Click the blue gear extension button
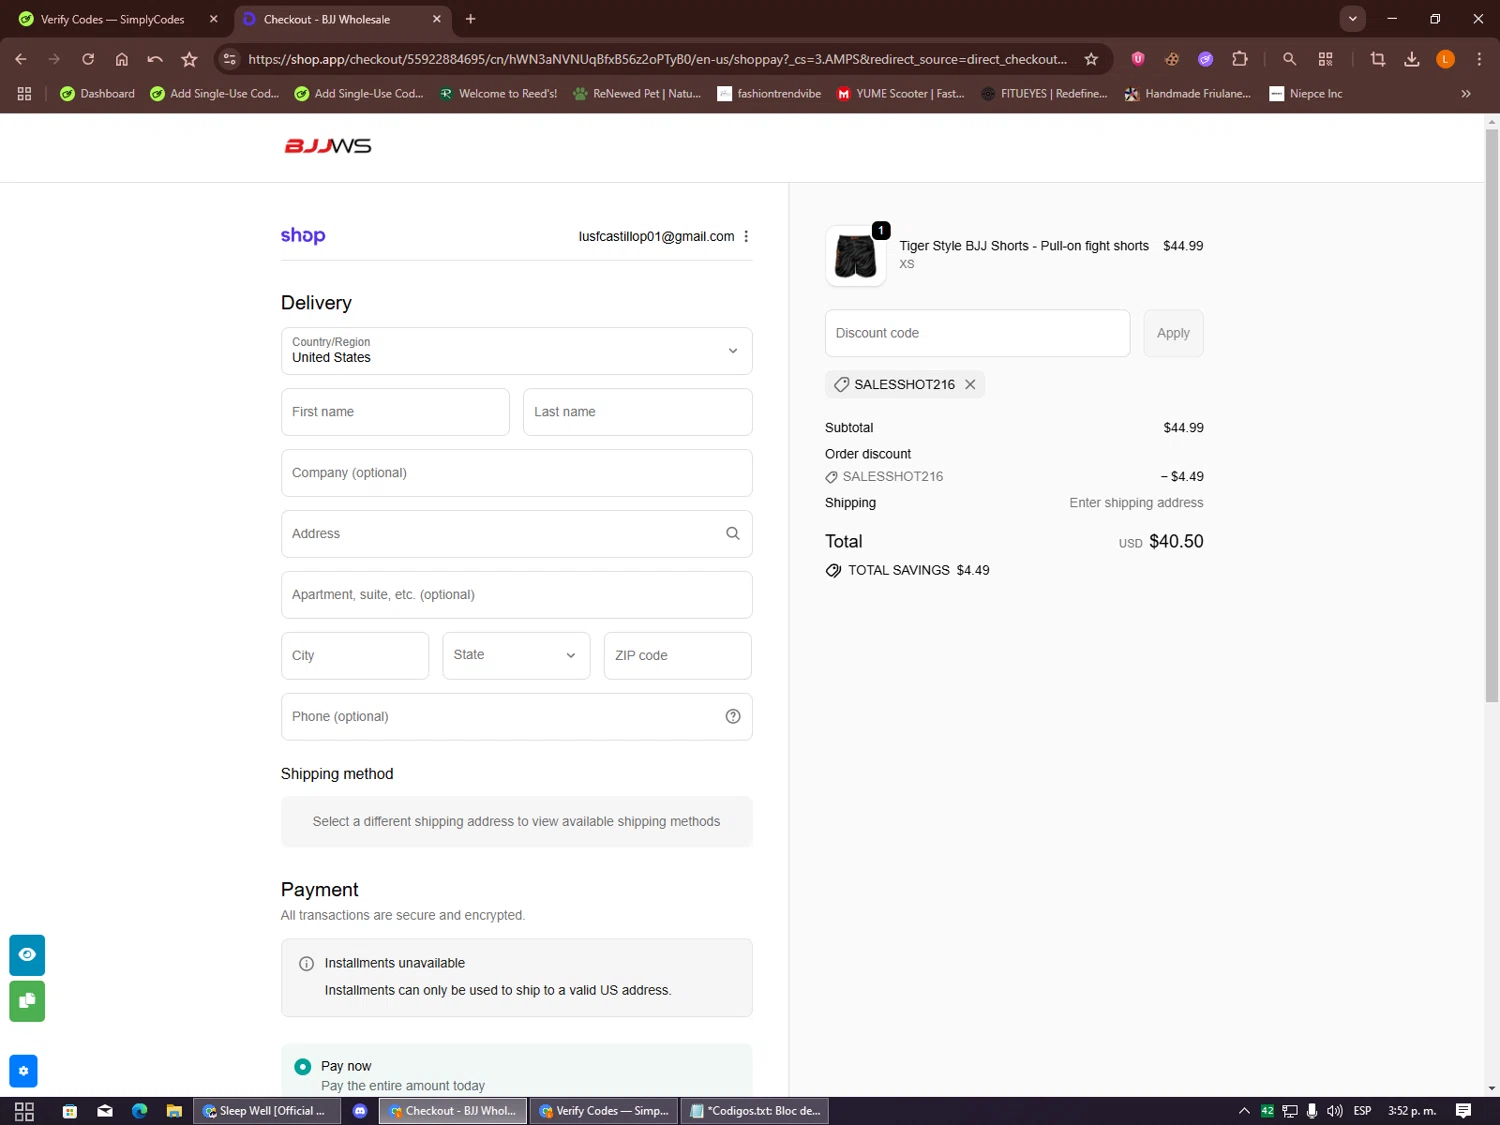The height and width of the screenshot is (1125, 1500). click(23, 1071)
